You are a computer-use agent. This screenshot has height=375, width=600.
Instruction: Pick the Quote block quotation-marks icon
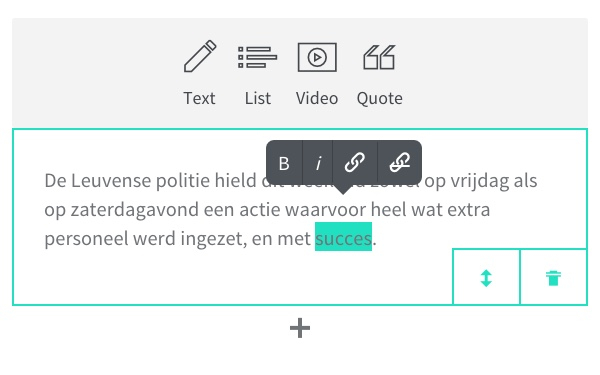[x=379, y=57]
